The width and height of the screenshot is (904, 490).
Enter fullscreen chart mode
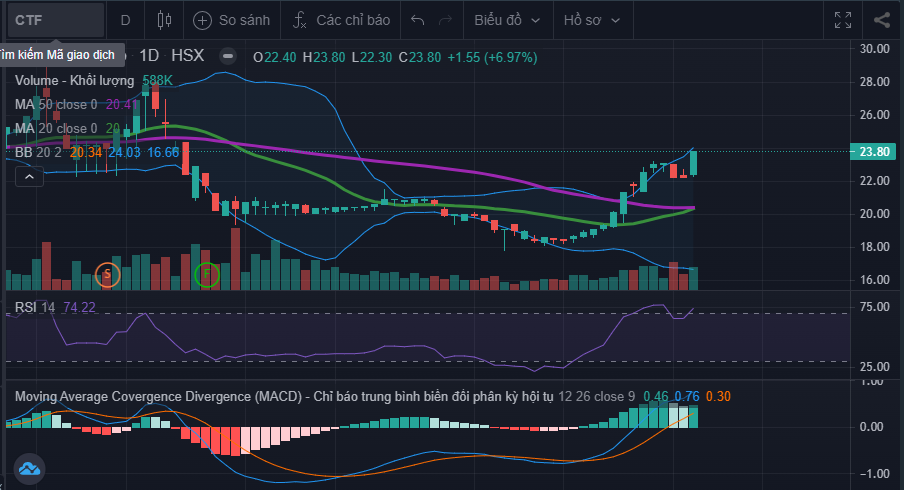coord(843,20)
